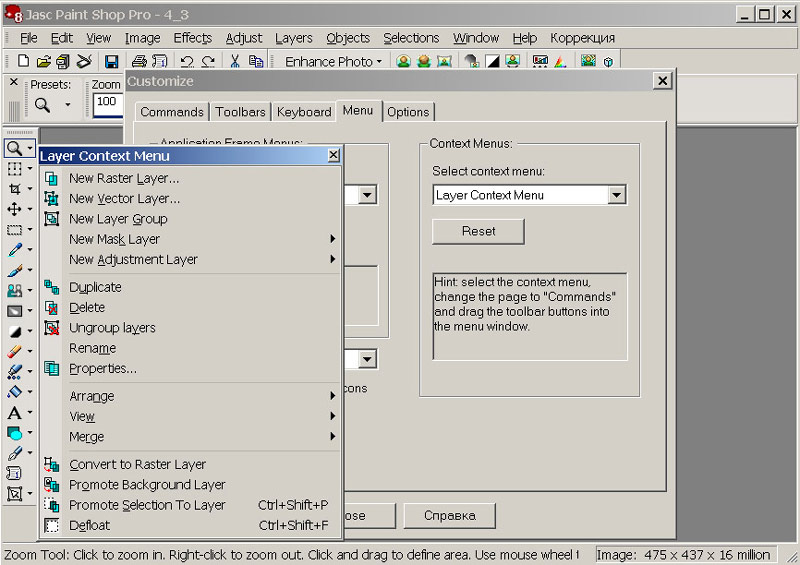Expand the Arrange submenu arrow

tap(333, 396)
